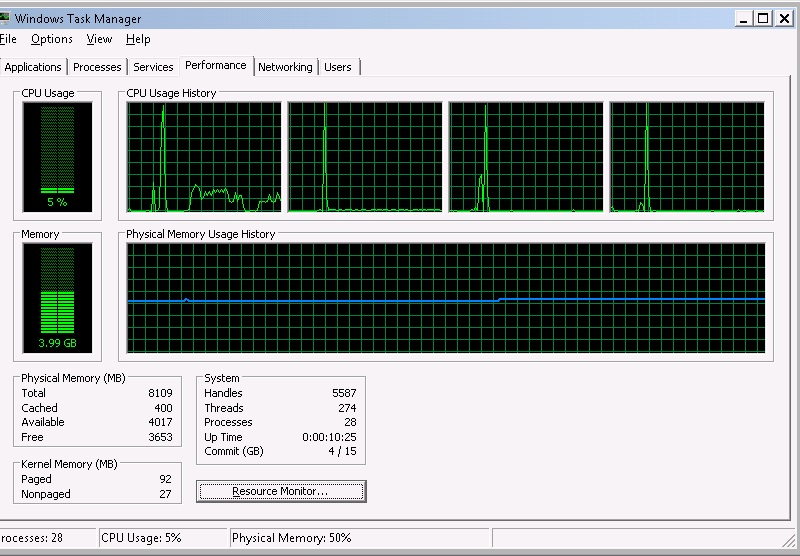800x556 pixels.
Task: Click the Physical Memory Usage History graph
Action: 446,297
